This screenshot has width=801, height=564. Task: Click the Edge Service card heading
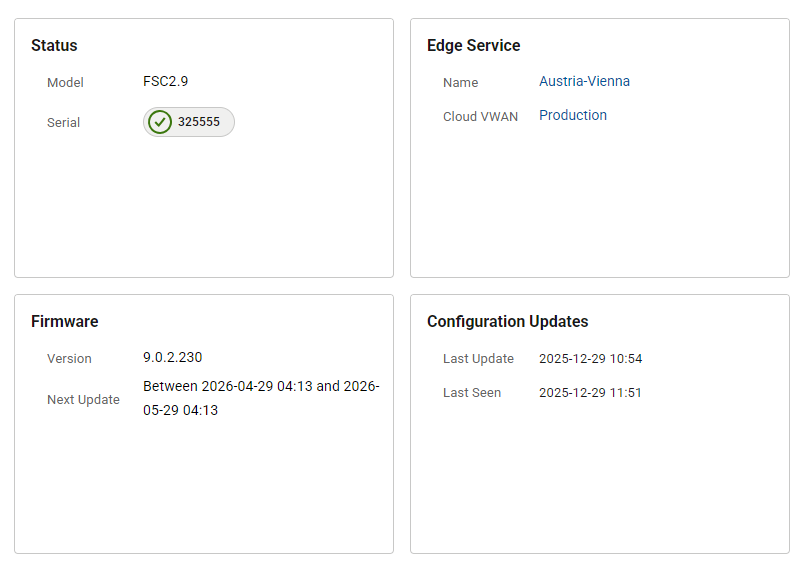coord(473,45)
